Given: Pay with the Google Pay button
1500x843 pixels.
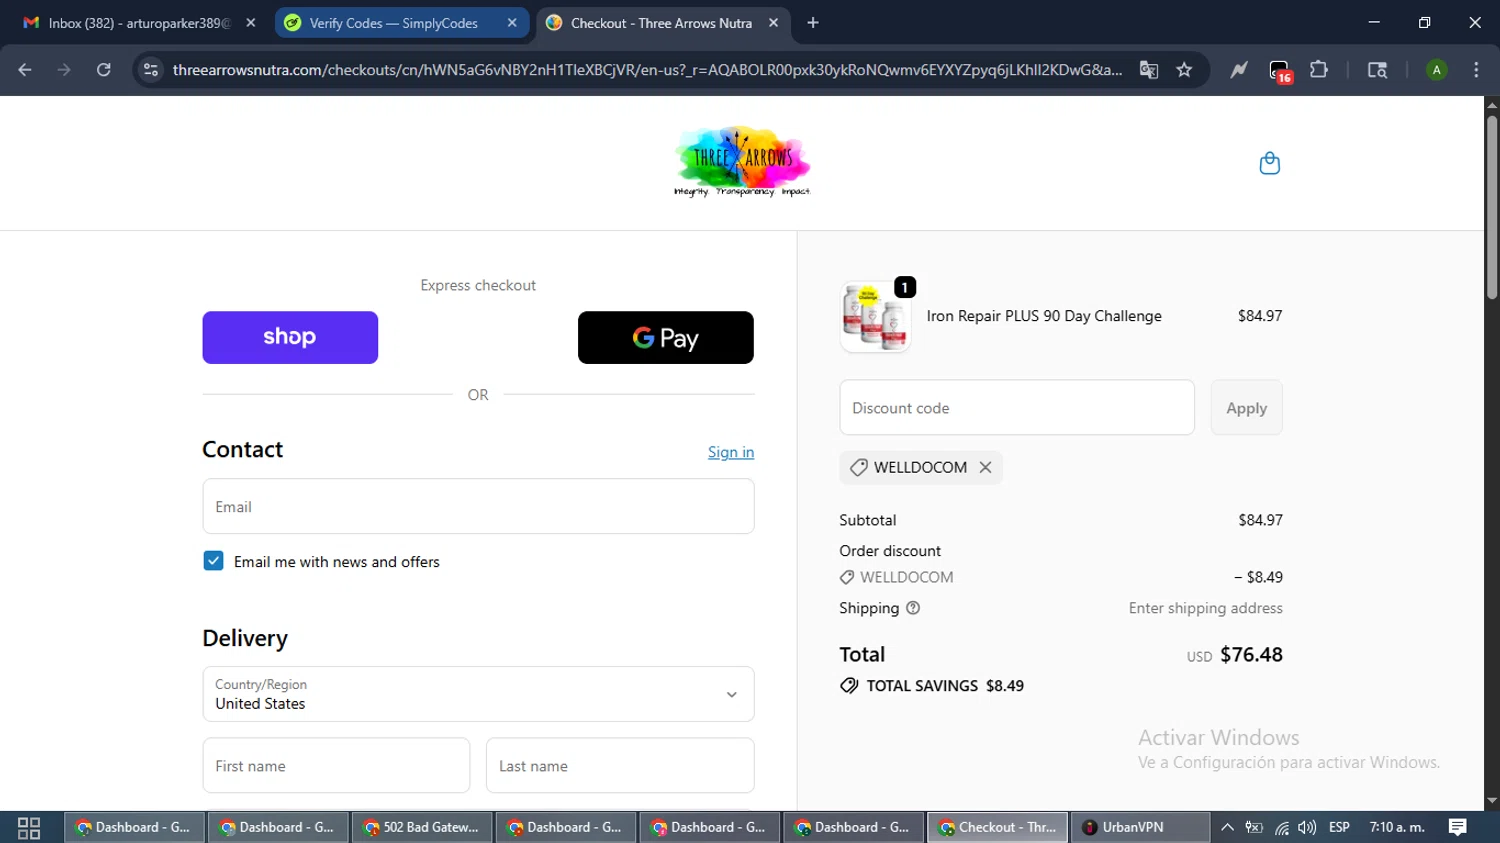Looking at the screenshot, I should point(666,337).
